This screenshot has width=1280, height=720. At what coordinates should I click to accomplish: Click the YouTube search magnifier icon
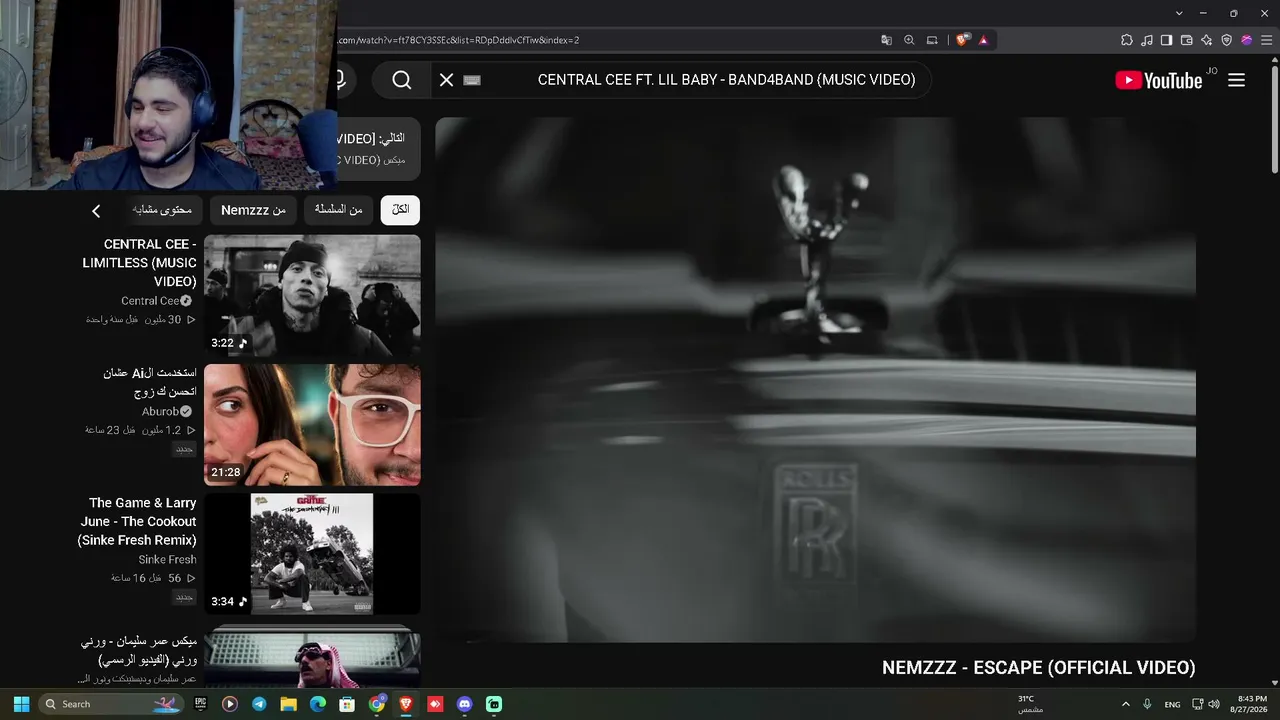[402, 80]
